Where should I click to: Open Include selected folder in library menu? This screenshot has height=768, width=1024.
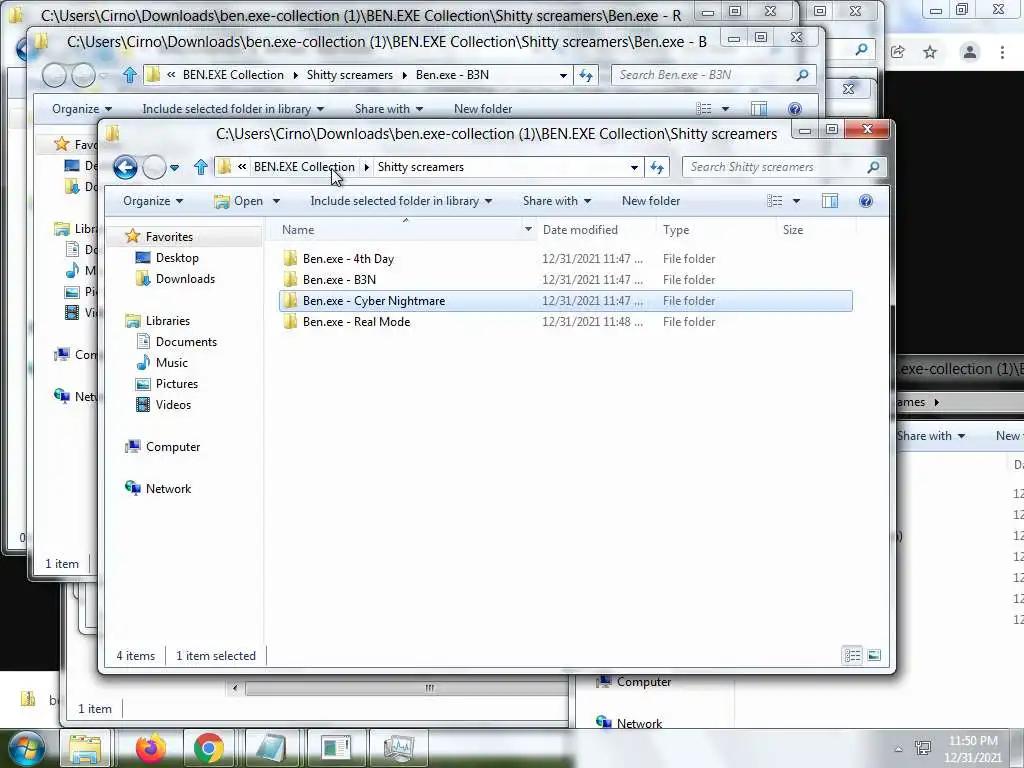401,201
